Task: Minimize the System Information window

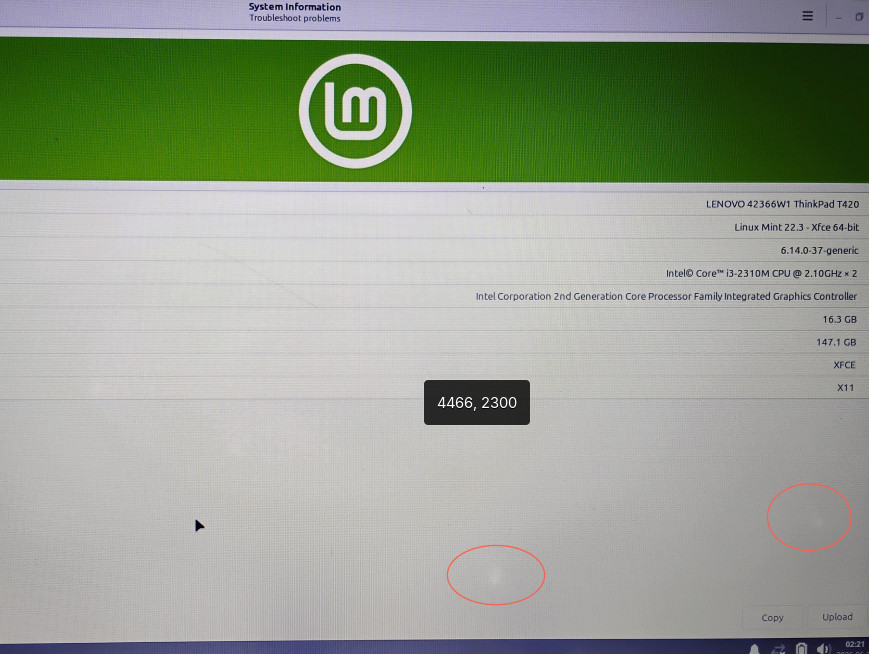Action: (839, 18)
